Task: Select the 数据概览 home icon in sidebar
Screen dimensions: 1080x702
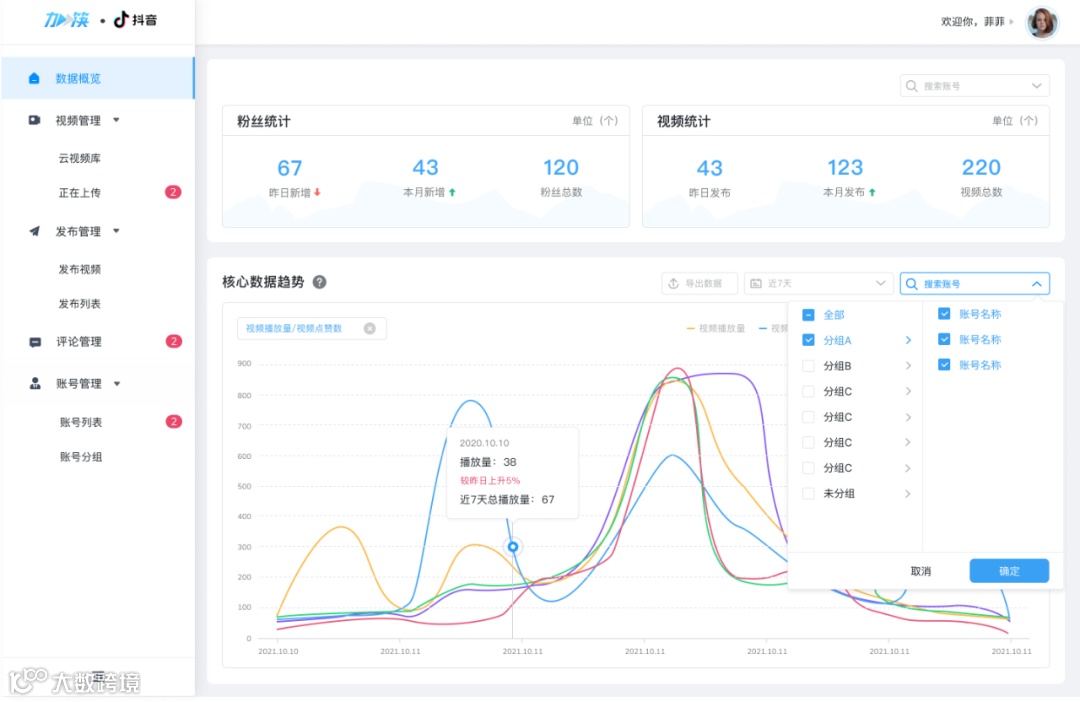Action: click(35, 77)
